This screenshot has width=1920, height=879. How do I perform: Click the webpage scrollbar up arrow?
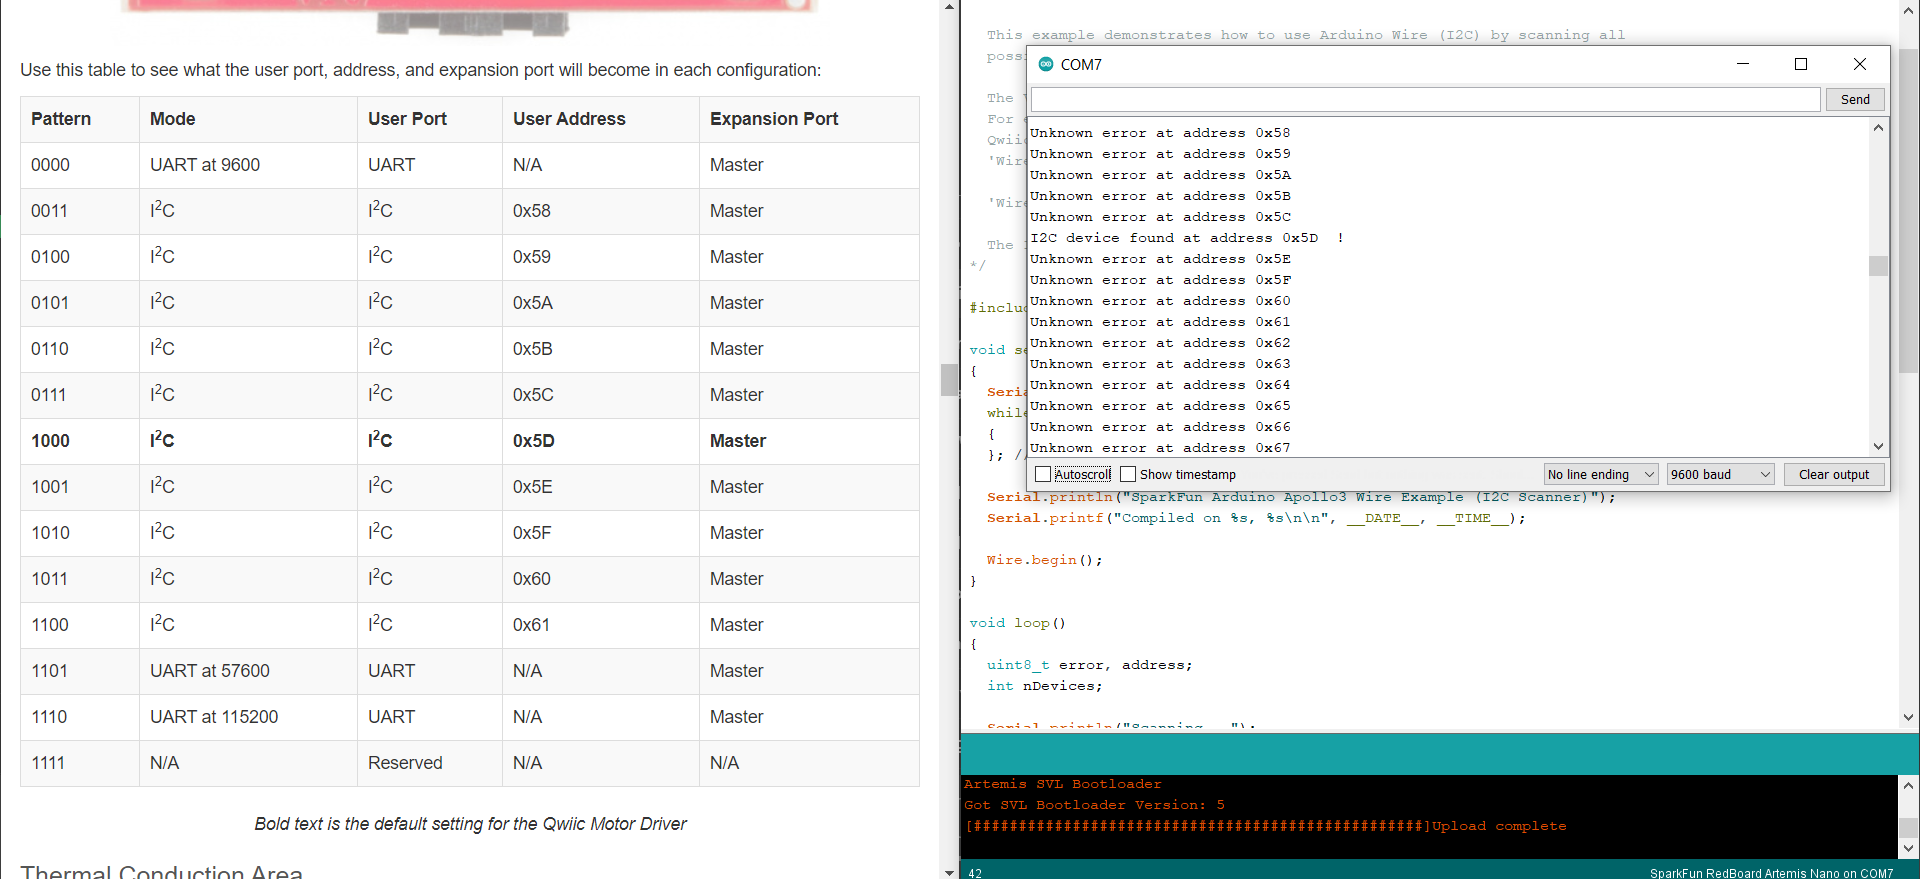949,7
